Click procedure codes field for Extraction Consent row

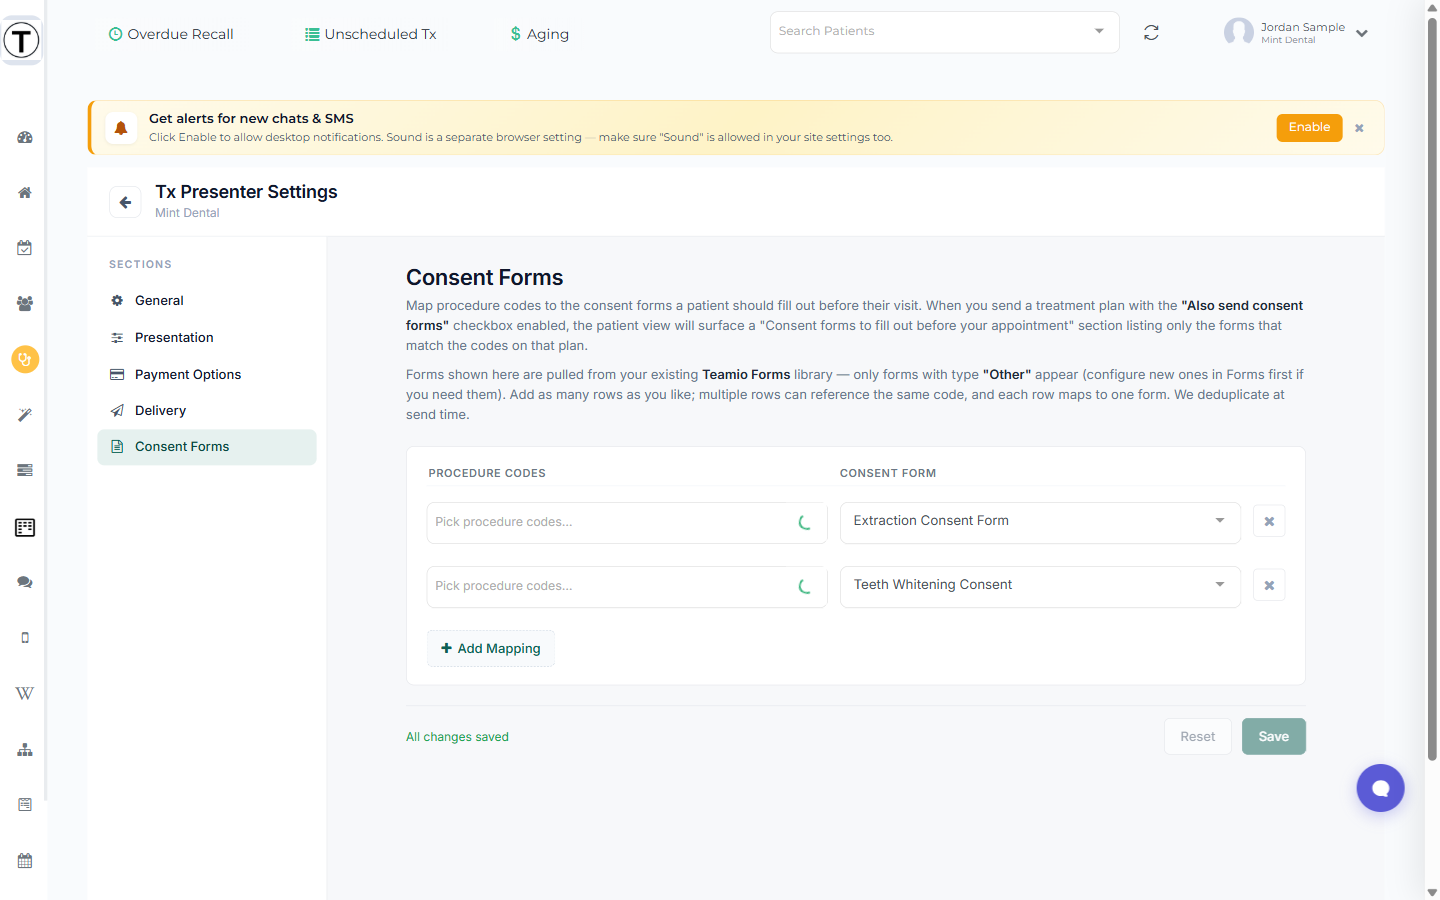pyautogui.click(x=627, y=522)
